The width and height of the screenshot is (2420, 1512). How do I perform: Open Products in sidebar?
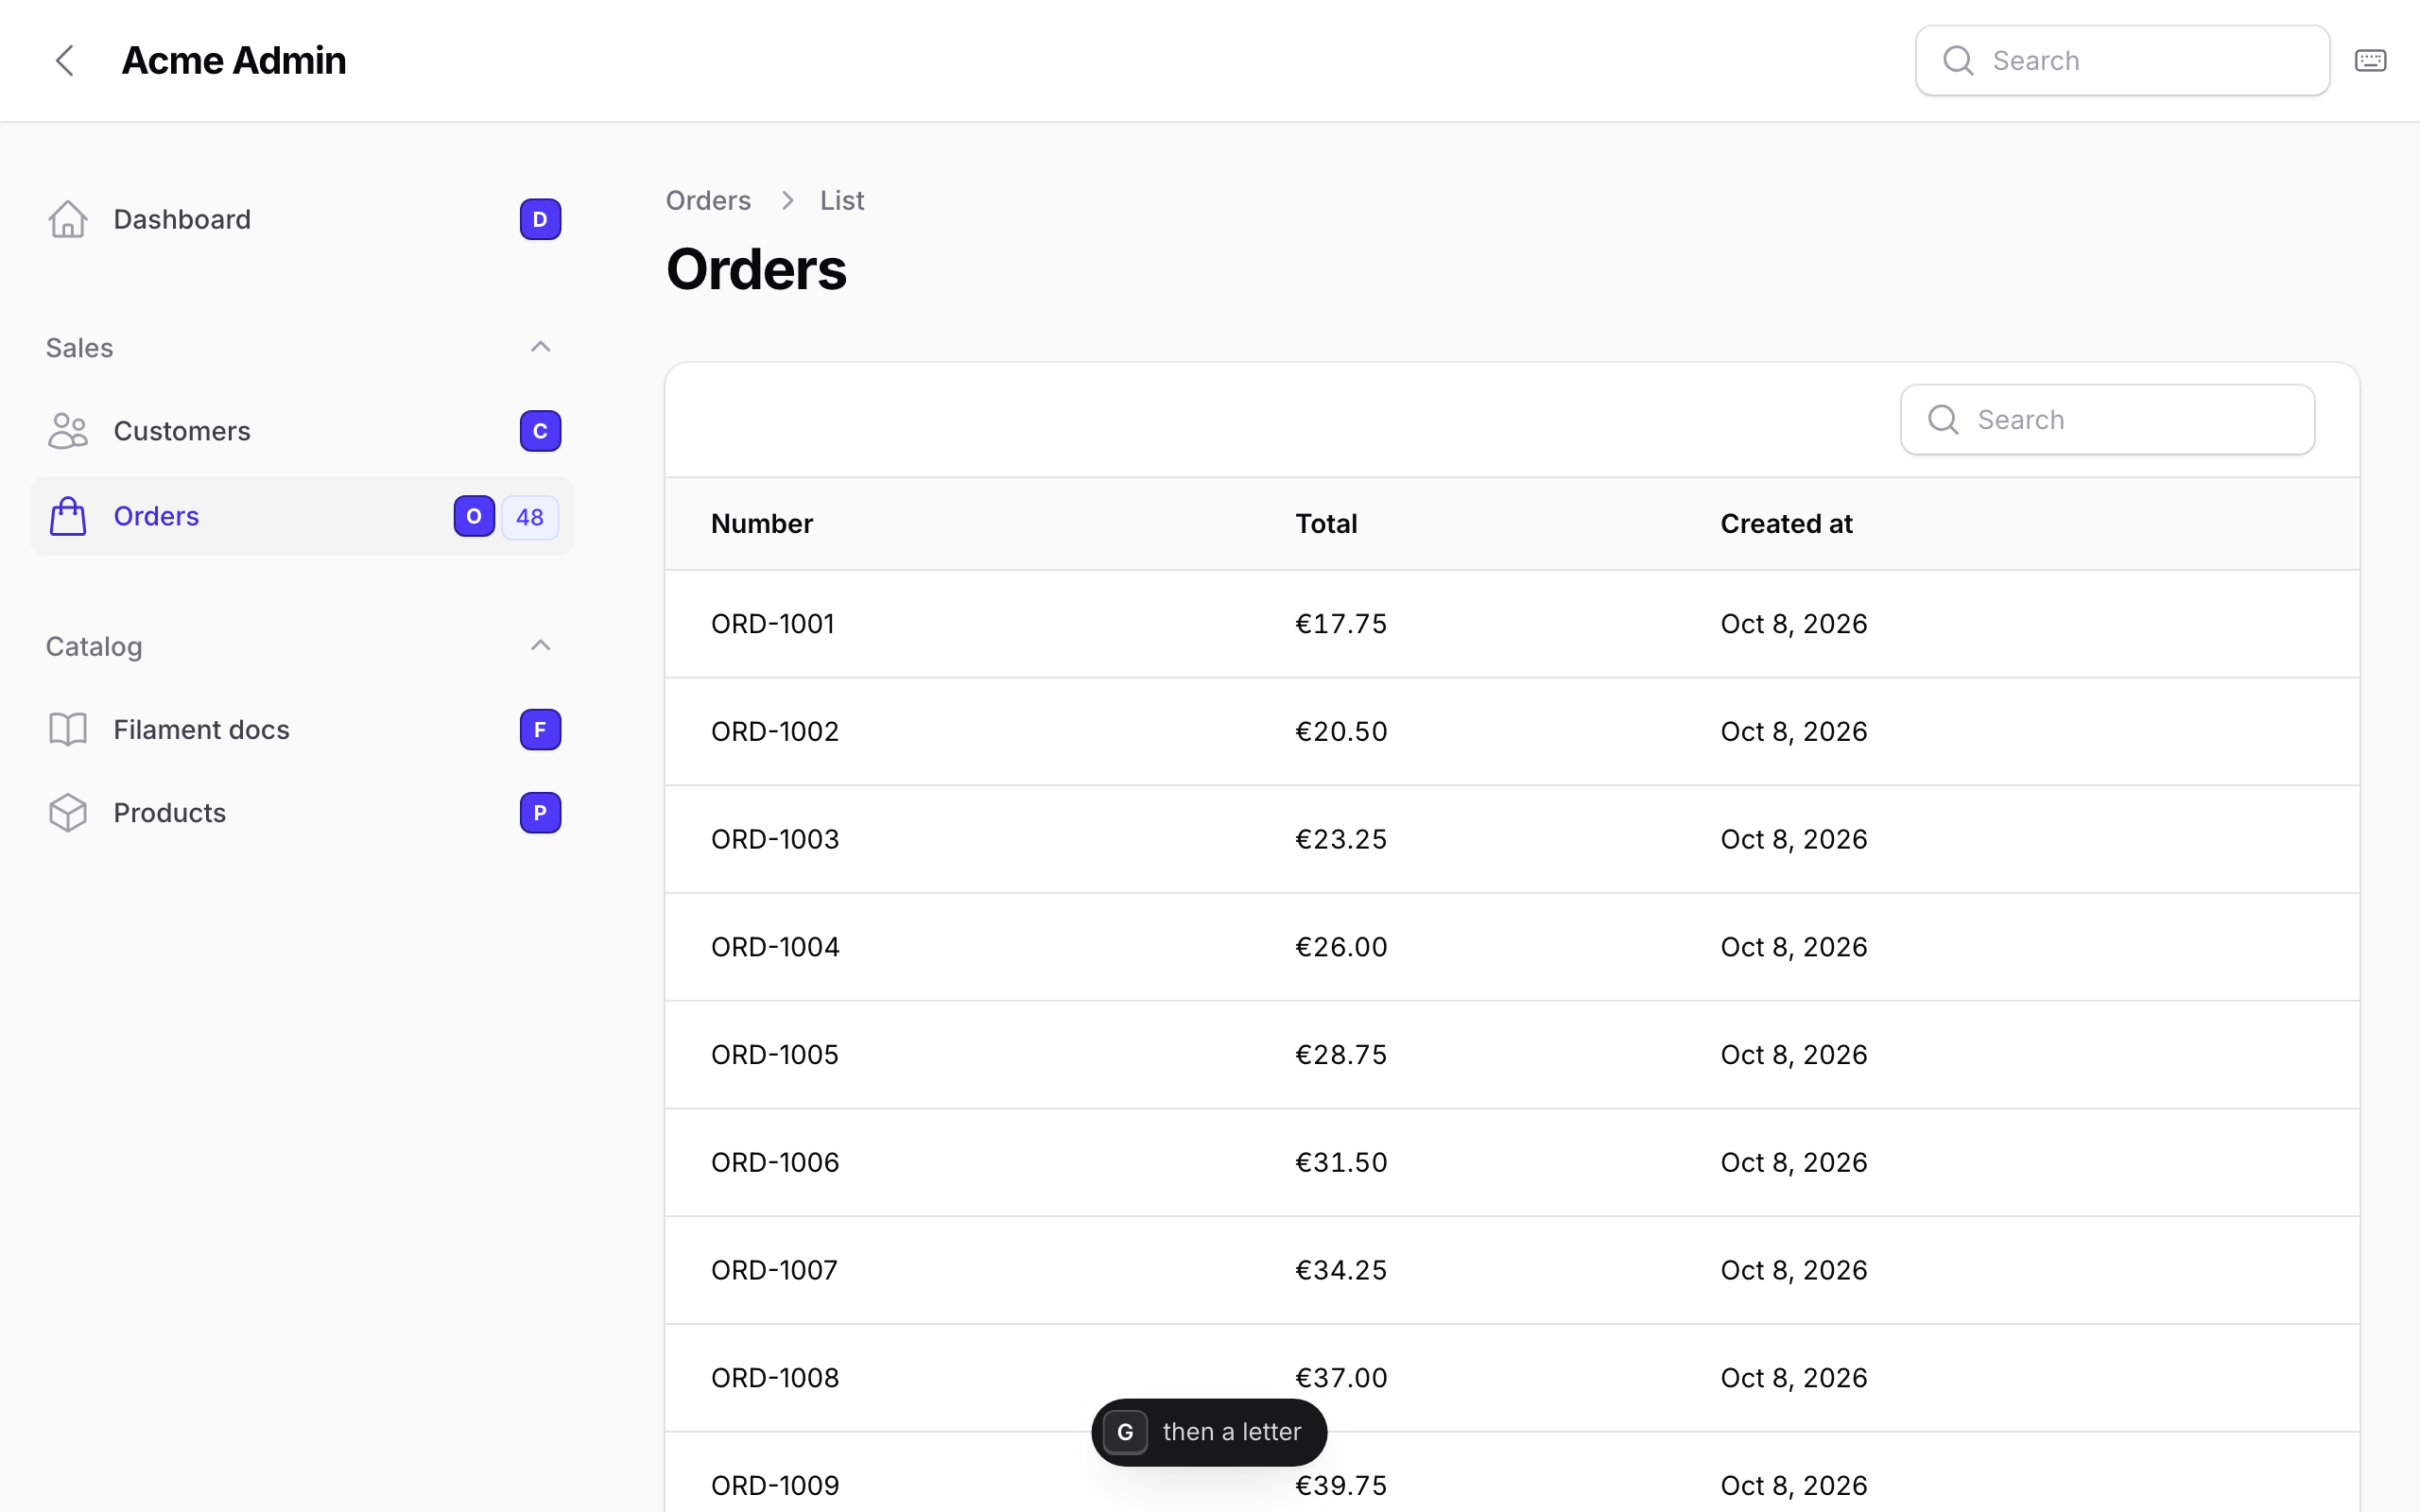point(302,813)
